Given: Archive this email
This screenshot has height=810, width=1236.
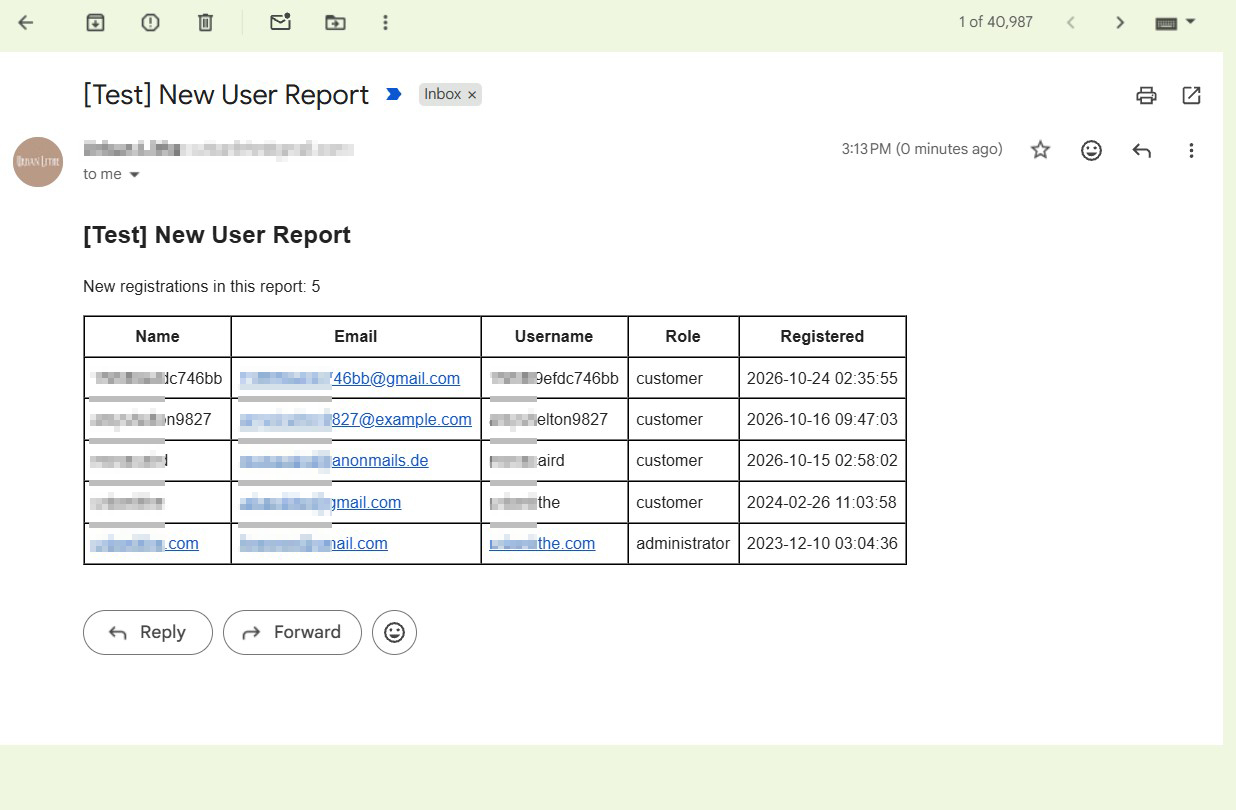Looking at the screenshot, I should click(x=95, y=22).
